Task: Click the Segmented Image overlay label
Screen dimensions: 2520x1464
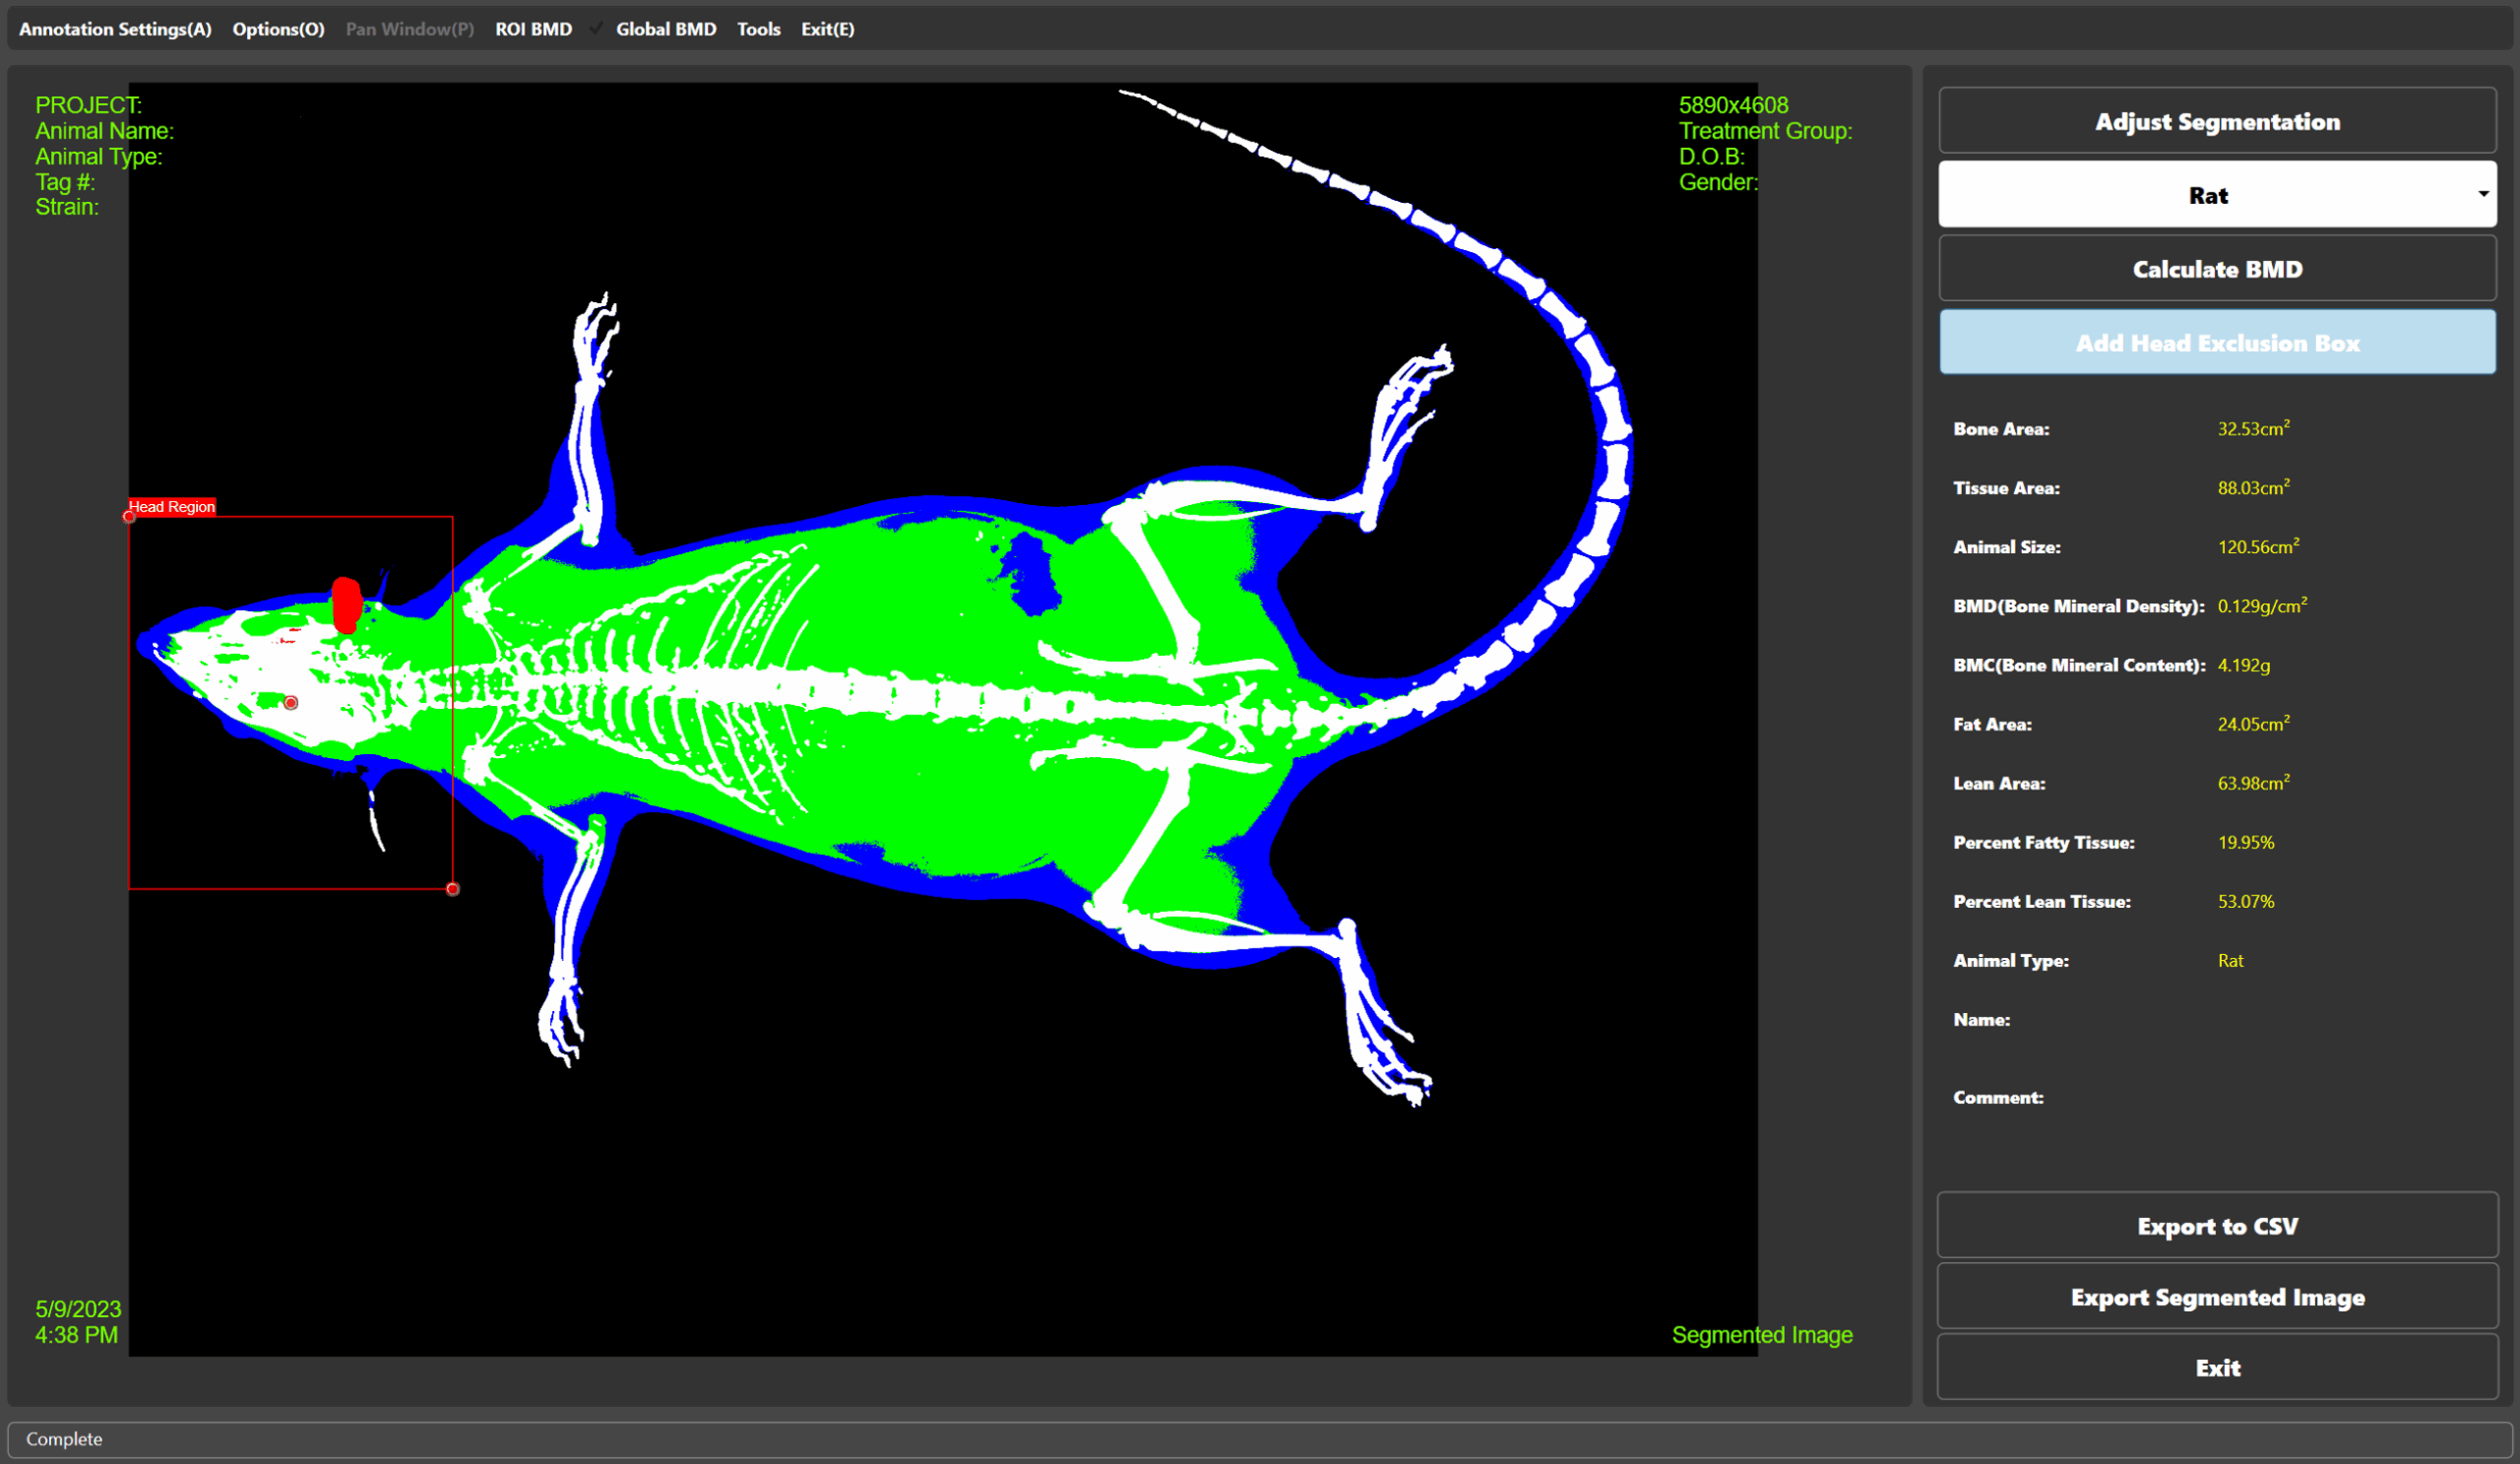Action: pos(1762,1335)
